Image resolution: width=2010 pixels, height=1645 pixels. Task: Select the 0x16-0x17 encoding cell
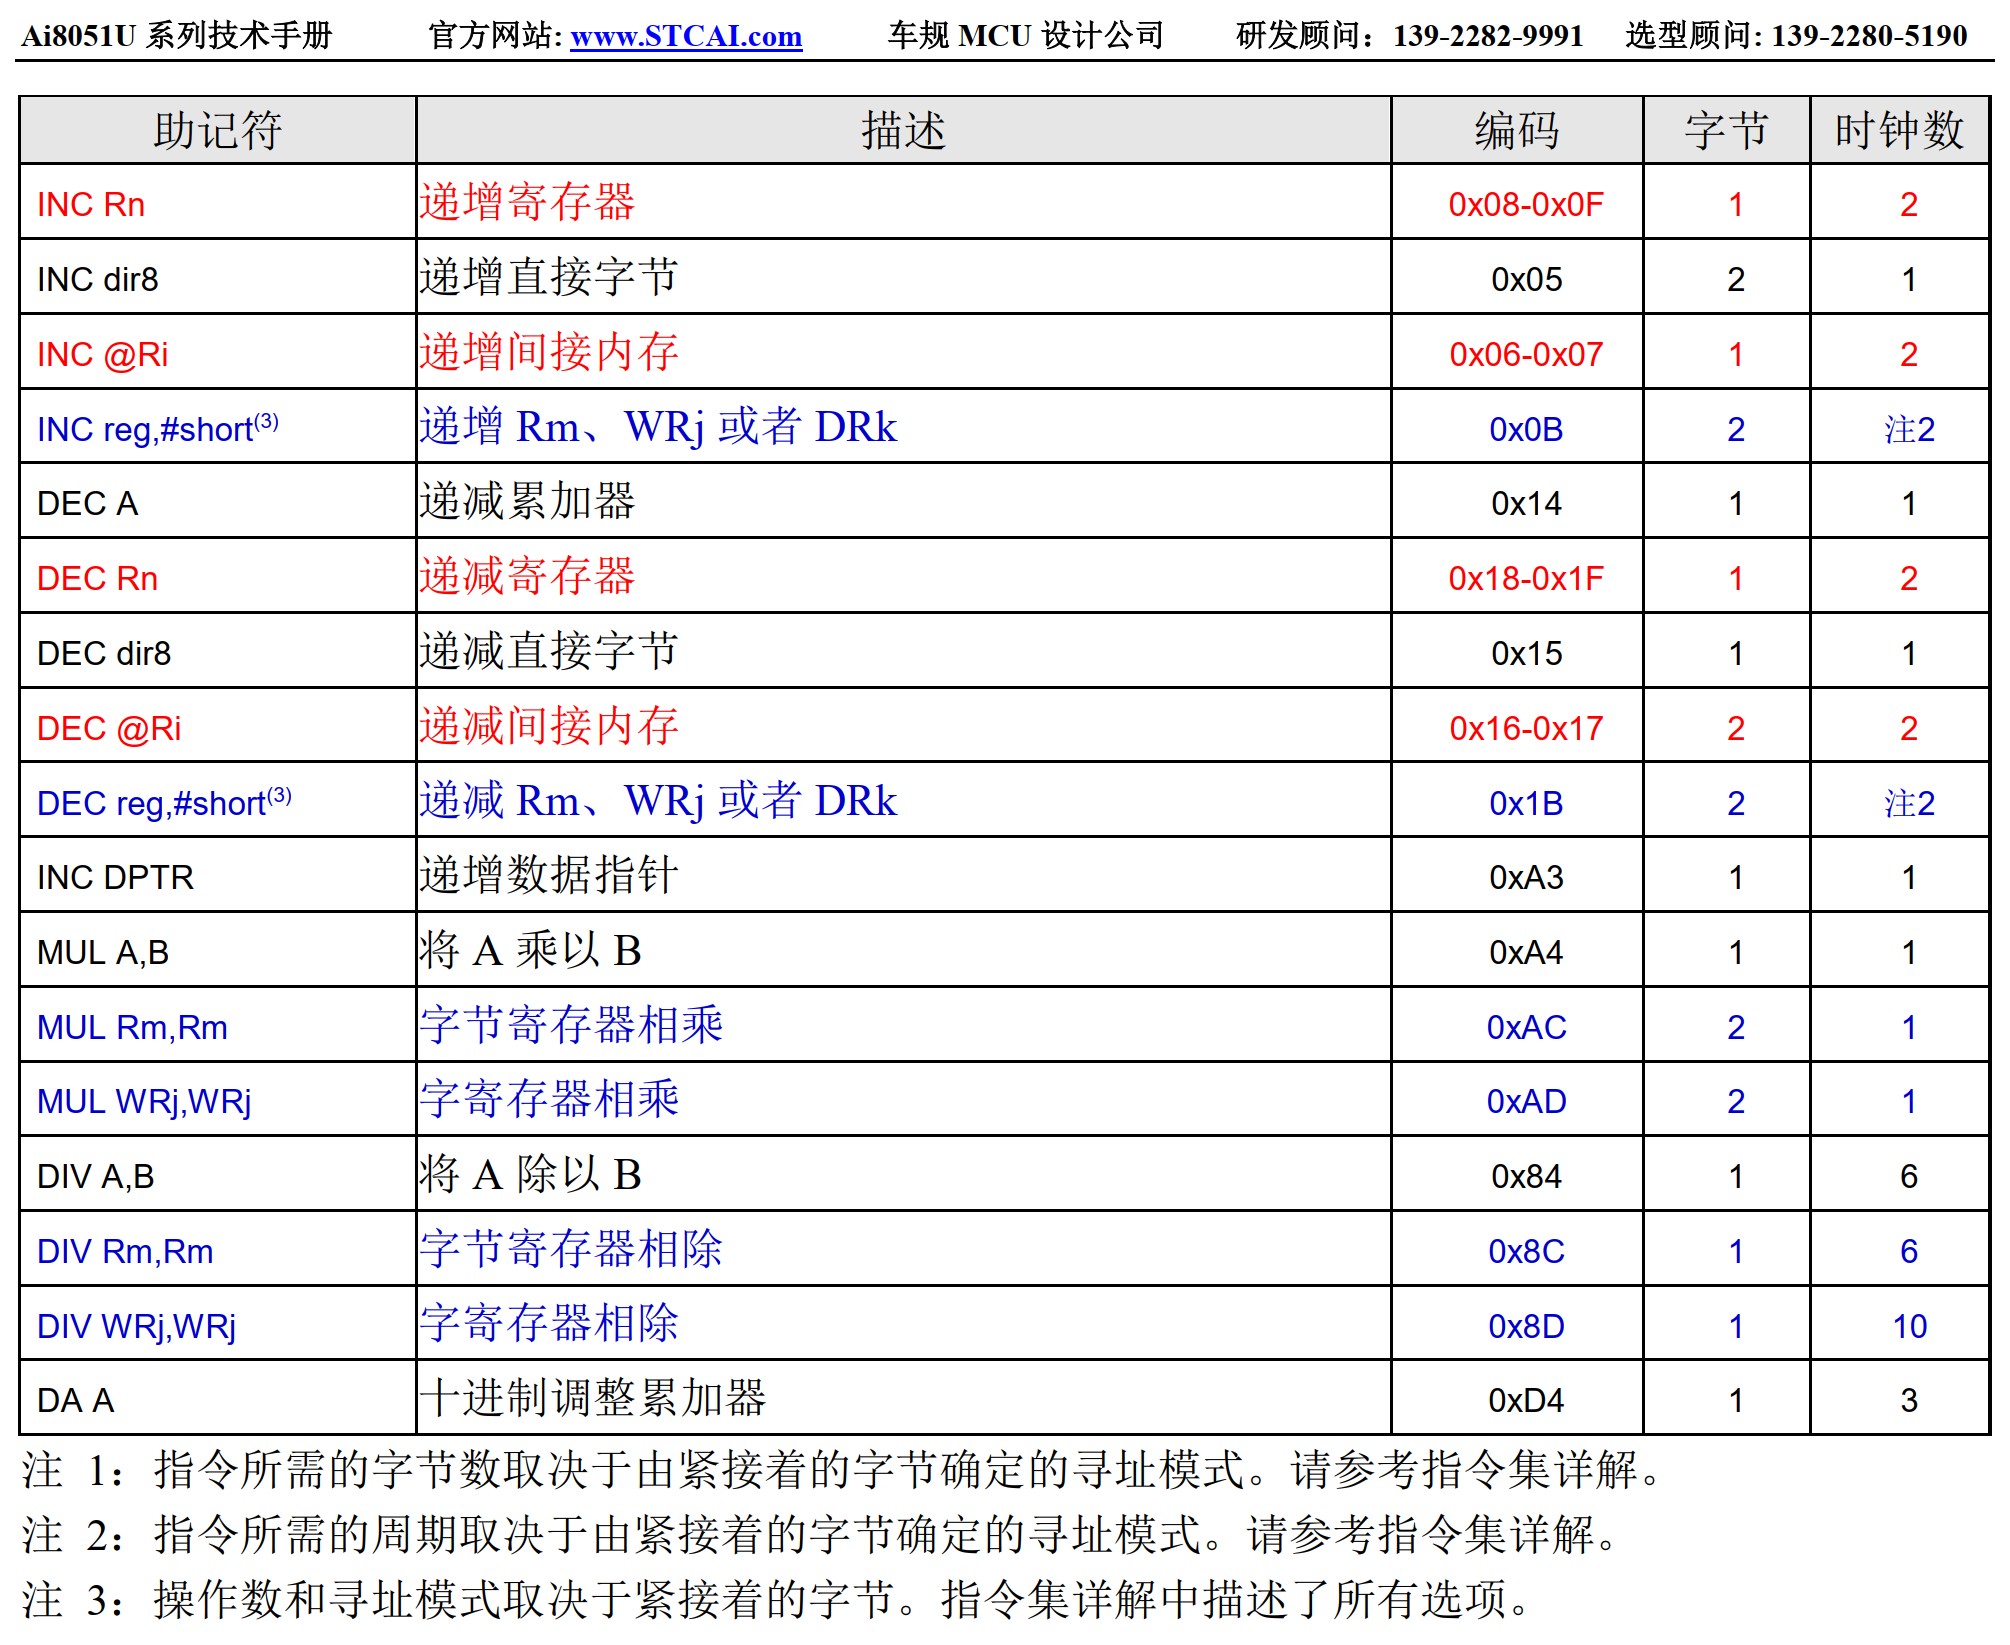click(x=1525, y=728)
